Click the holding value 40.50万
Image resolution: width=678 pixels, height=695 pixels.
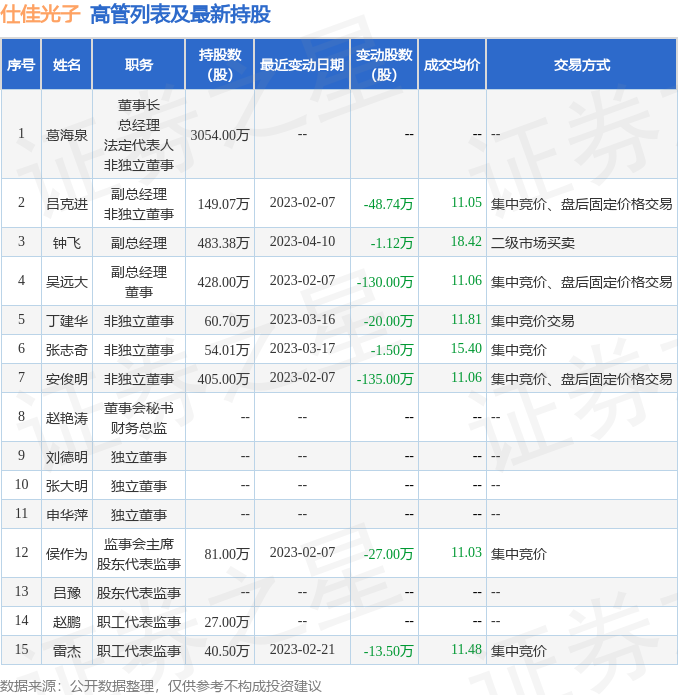click(227, 651)
